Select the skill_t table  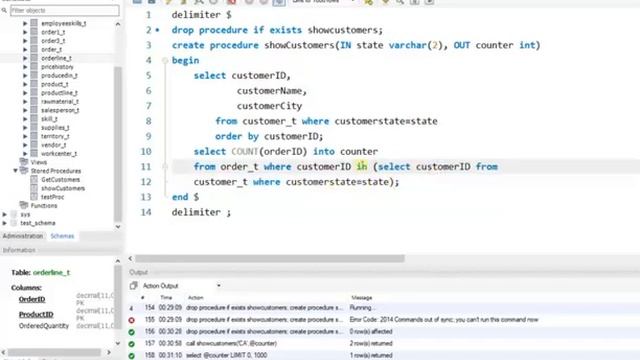49,119
